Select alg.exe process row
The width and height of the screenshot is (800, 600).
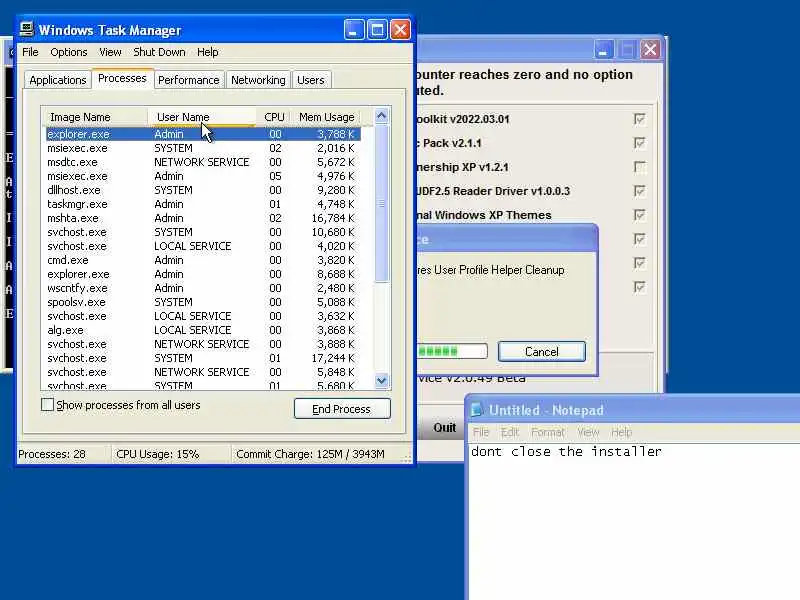click(x=201, y=330)
